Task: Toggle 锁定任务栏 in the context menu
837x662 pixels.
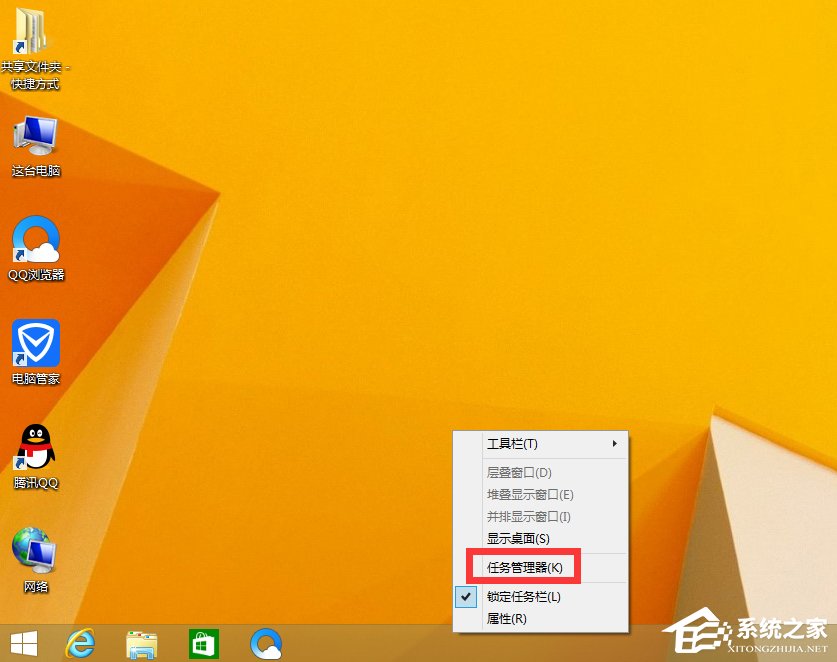Action: coord(524,595)
